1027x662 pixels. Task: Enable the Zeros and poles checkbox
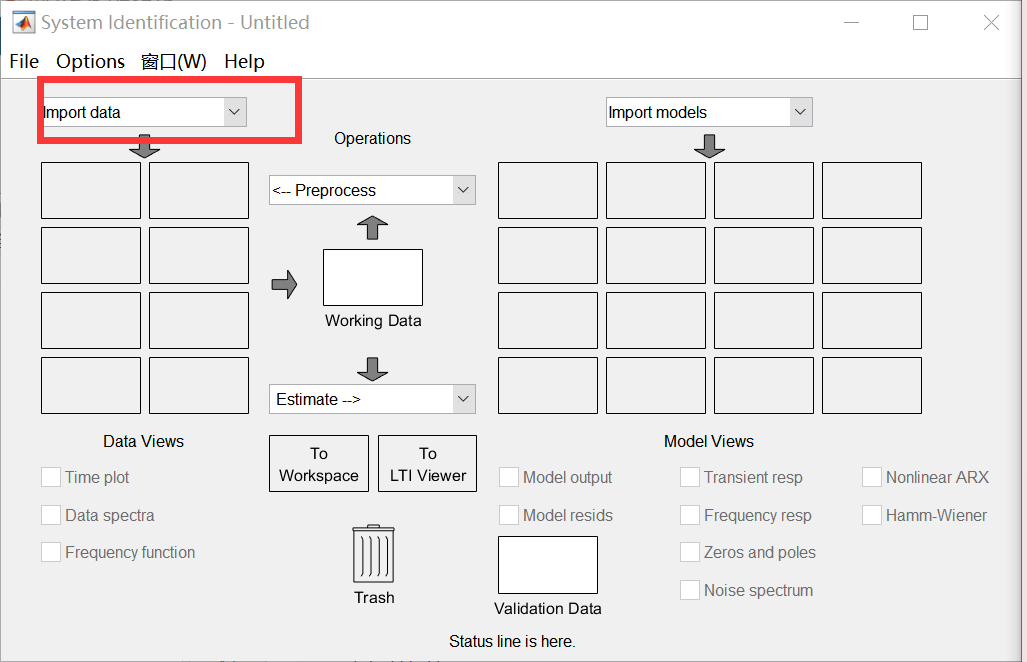689,552
